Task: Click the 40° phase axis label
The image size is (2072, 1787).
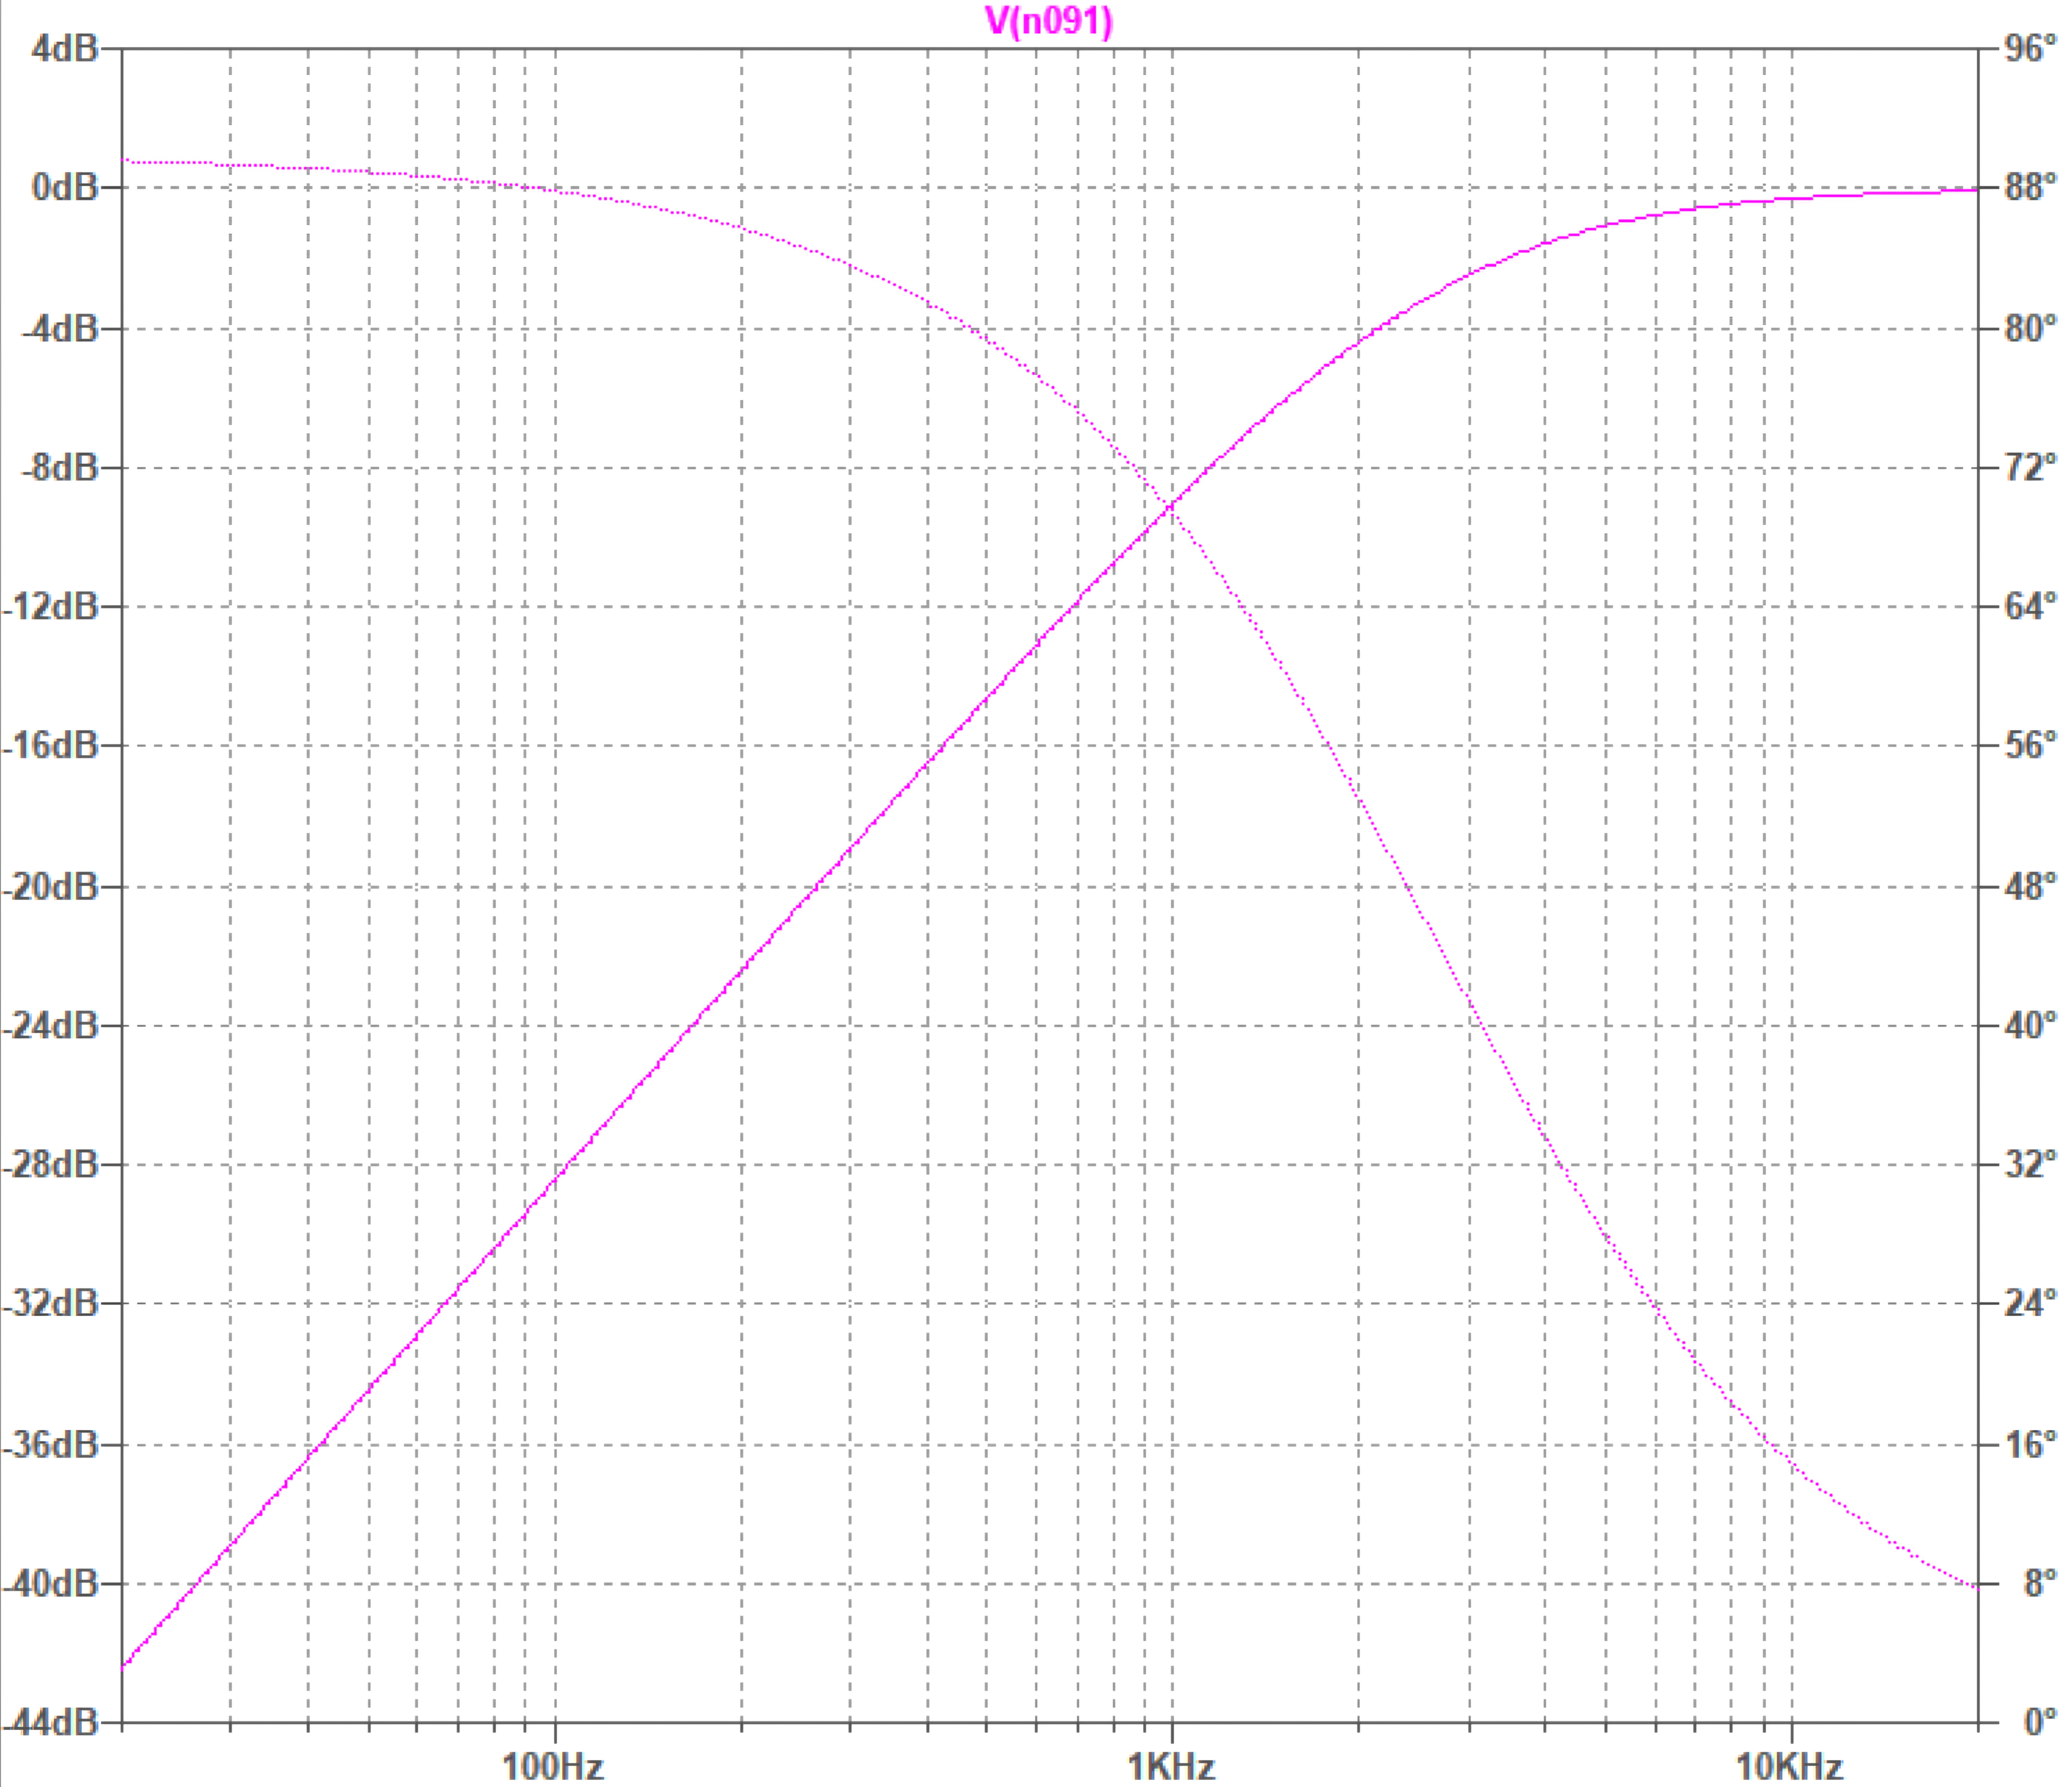Action: (x=2031, y=1025)
